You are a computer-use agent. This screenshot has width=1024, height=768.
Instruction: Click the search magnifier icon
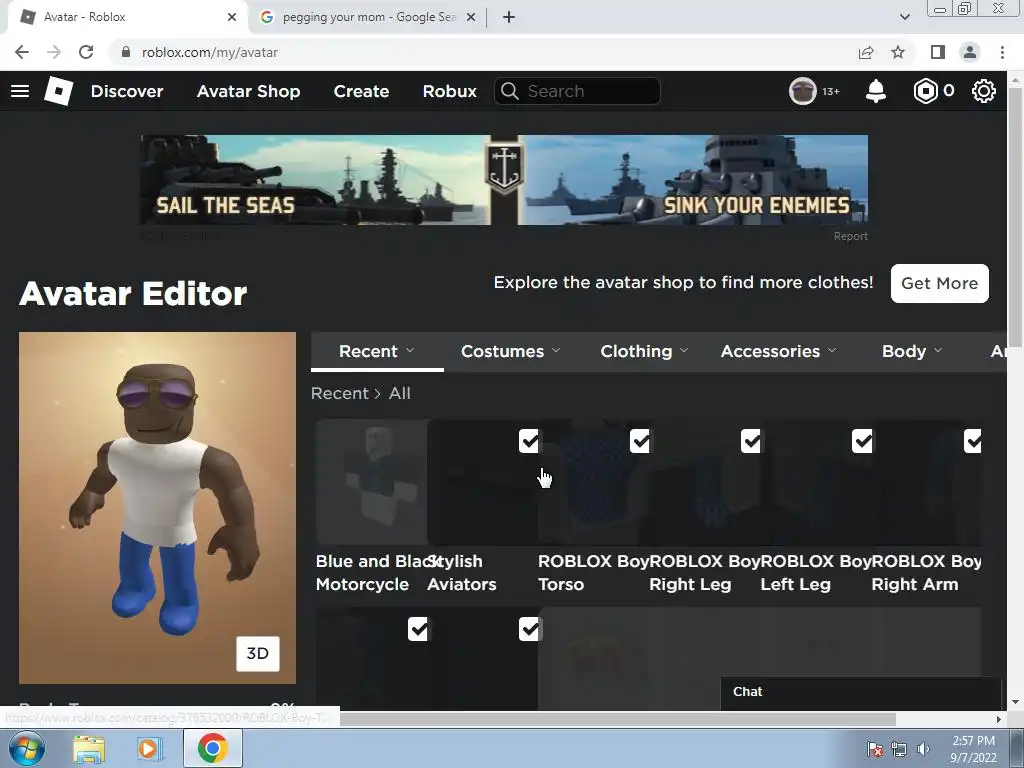[510, 91]
